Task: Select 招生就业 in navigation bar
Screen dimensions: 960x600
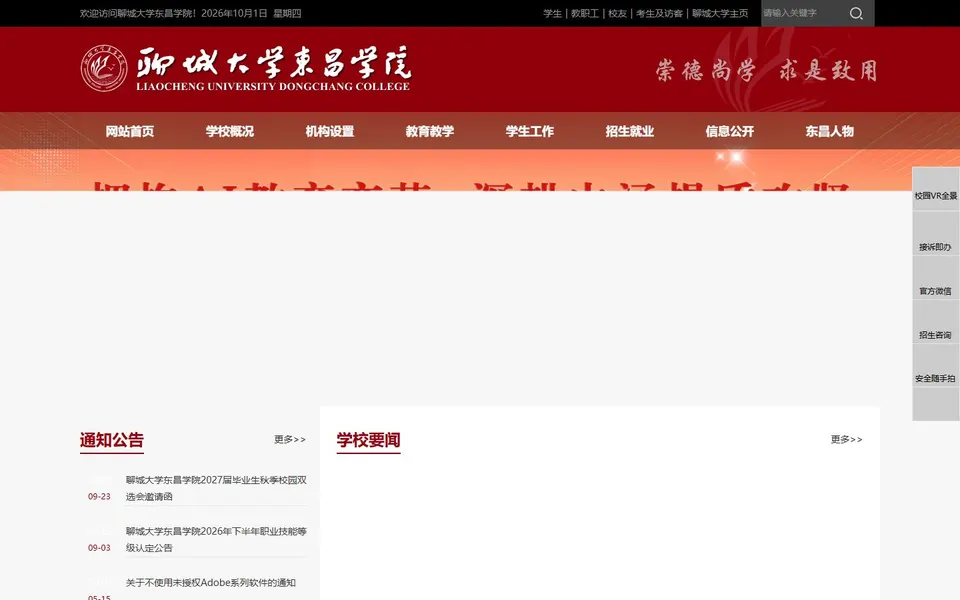Action: pos(630,131)
